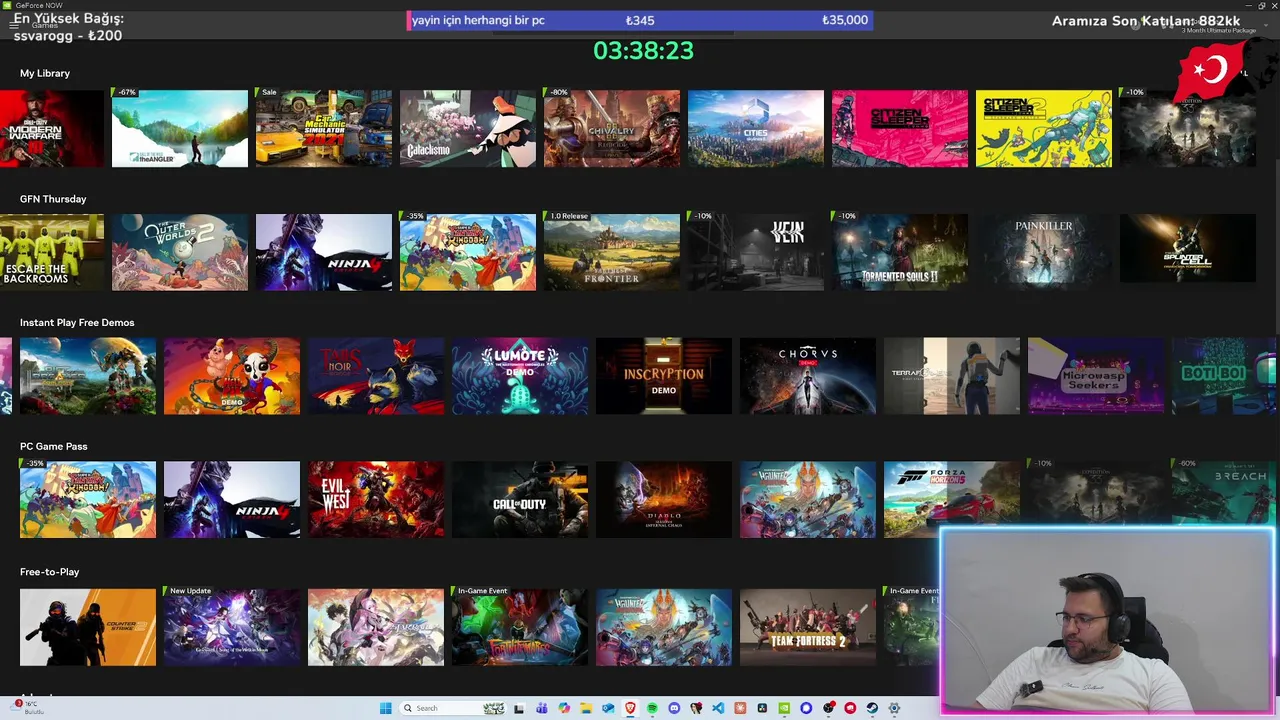The image size is (1280, 720).
Task: Launch the Lumote Demo tile
Action: tap(520, 376)
